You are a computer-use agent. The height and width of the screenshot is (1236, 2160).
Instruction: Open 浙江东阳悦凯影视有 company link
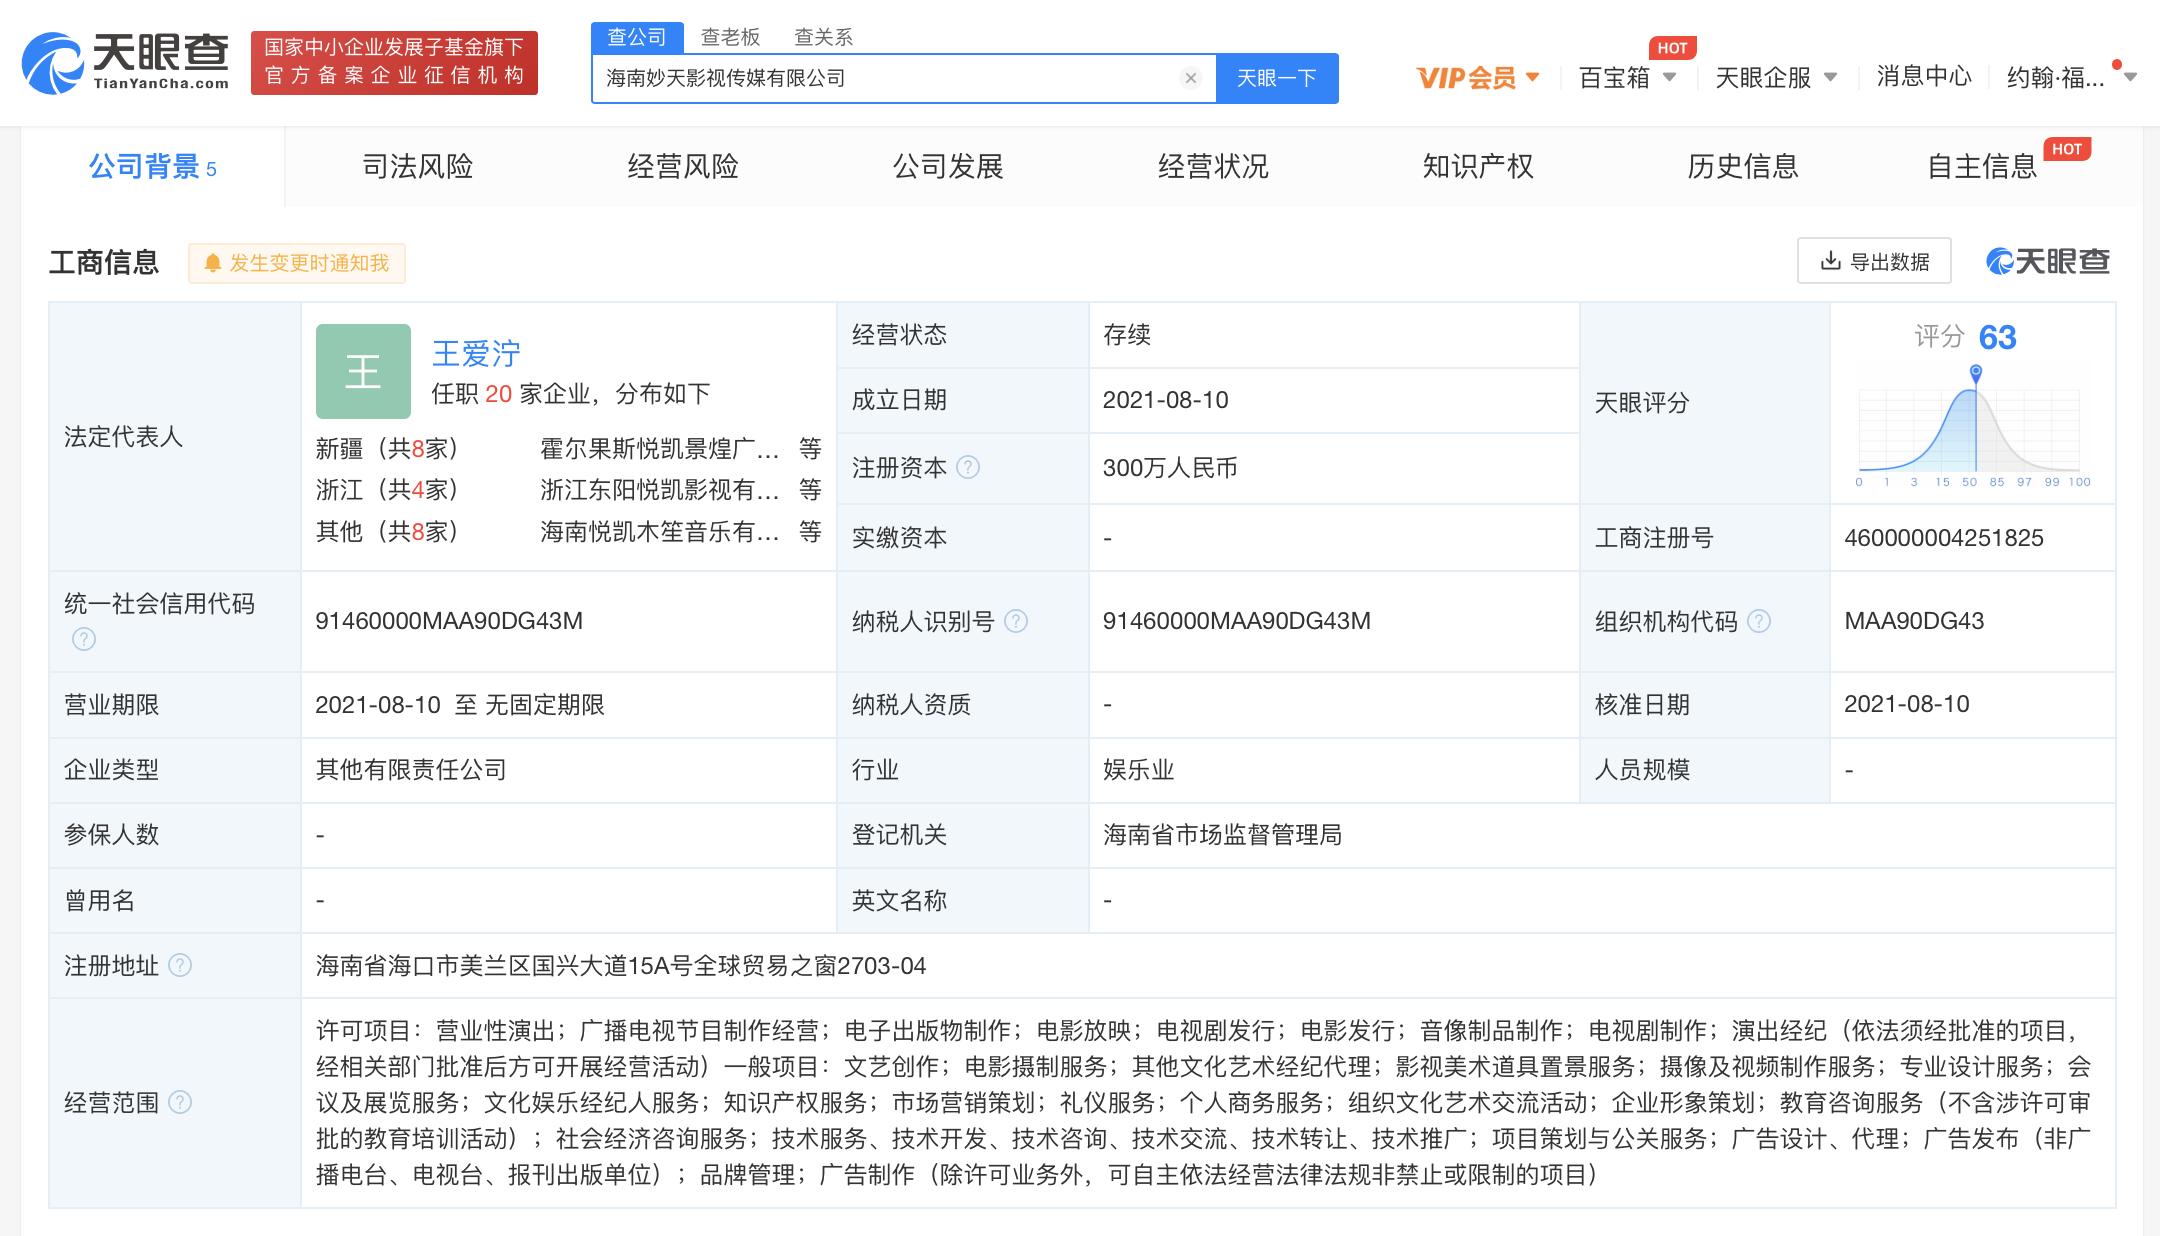(659, 490)
